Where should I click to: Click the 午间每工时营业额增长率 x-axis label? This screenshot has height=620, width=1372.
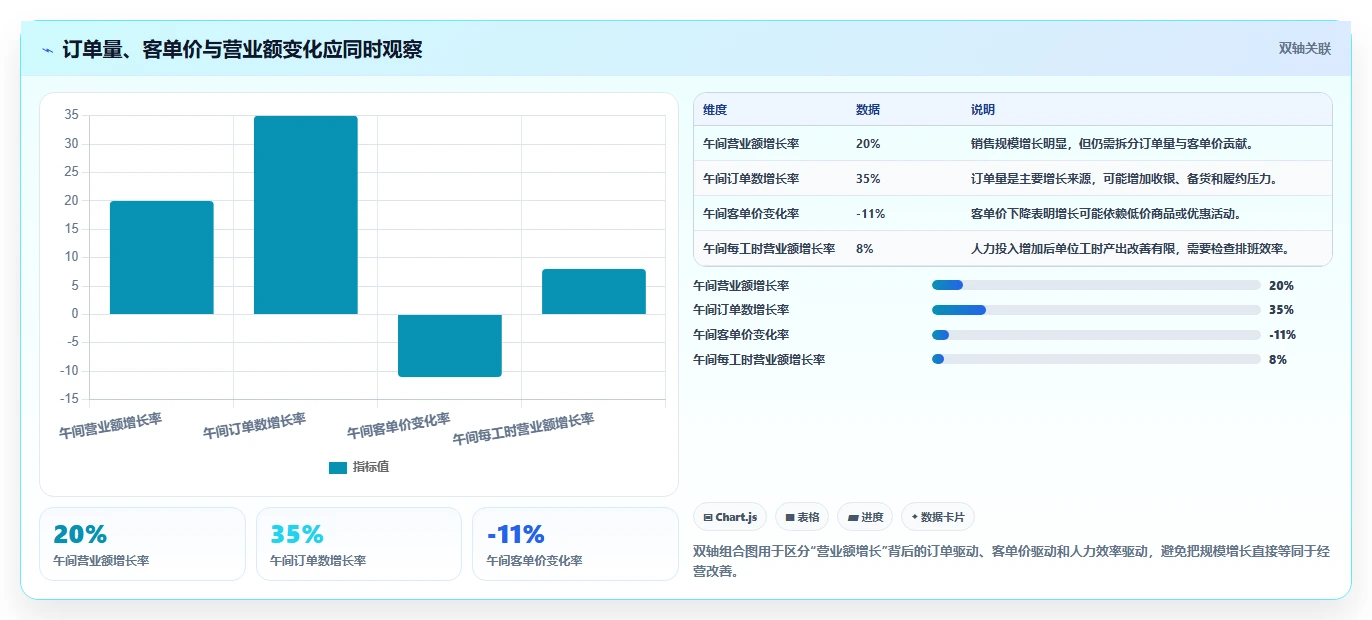(x=523, y=429)
